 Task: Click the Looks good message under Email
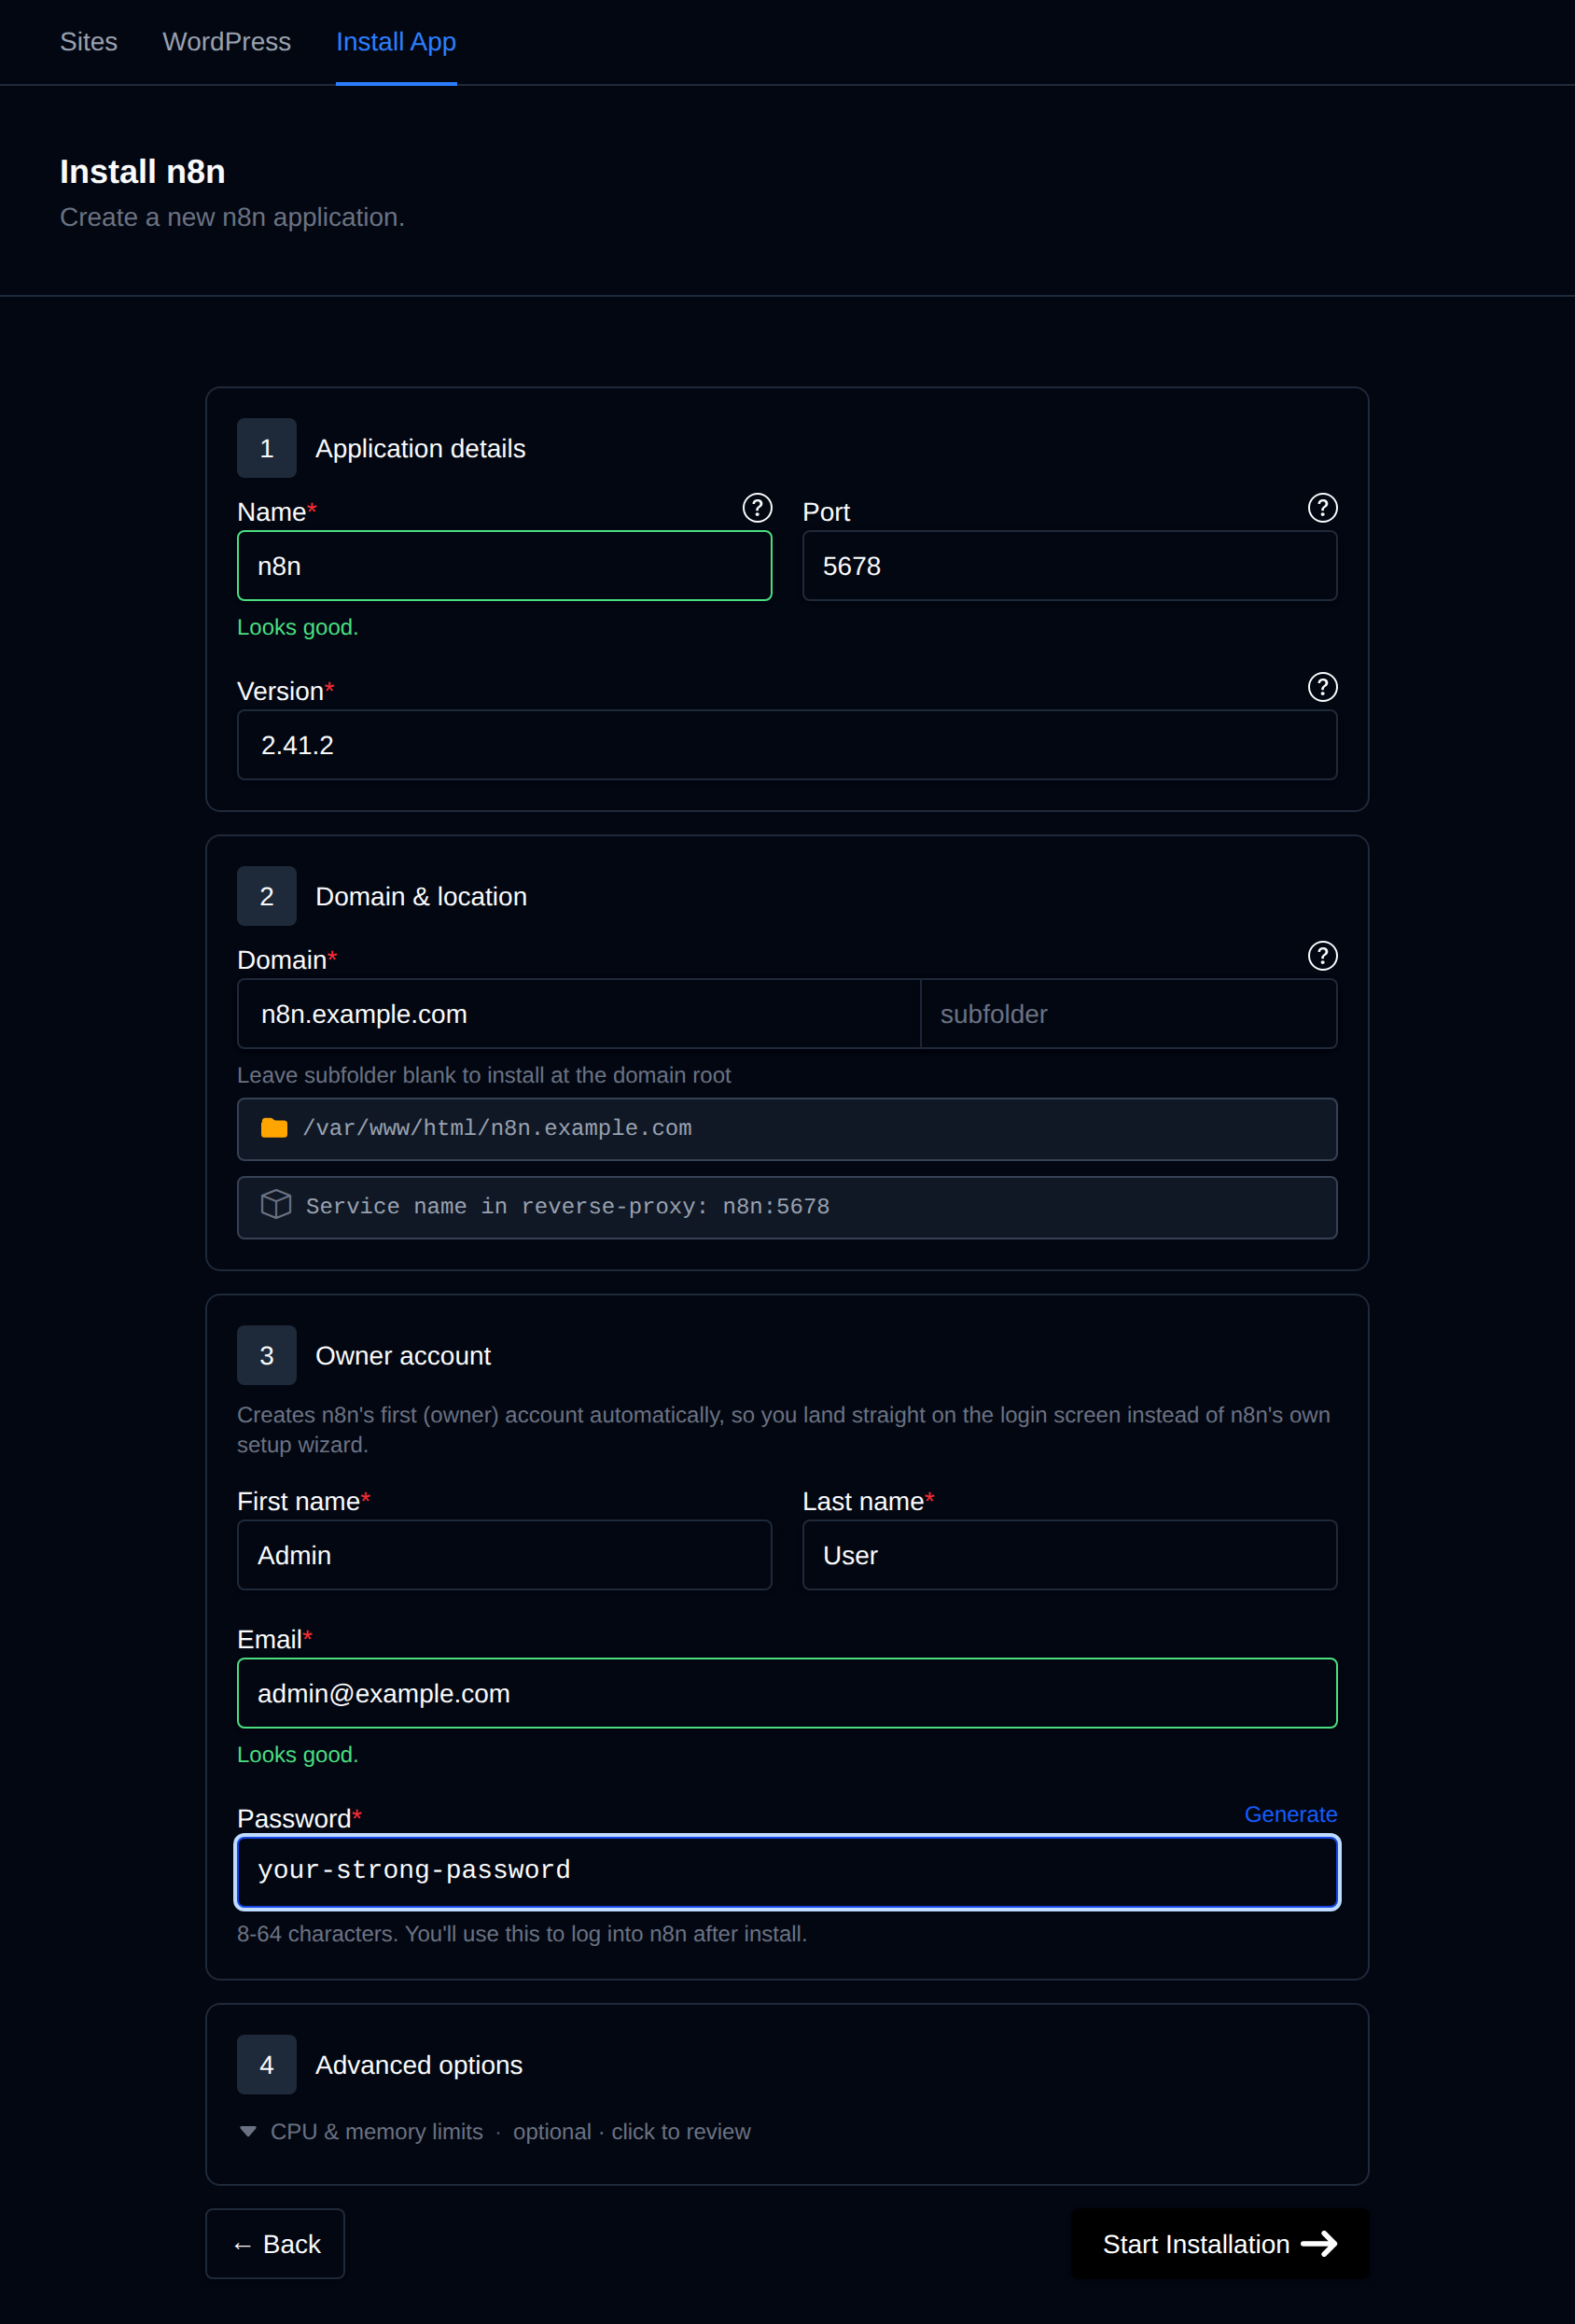click(x=297, y=1755)
